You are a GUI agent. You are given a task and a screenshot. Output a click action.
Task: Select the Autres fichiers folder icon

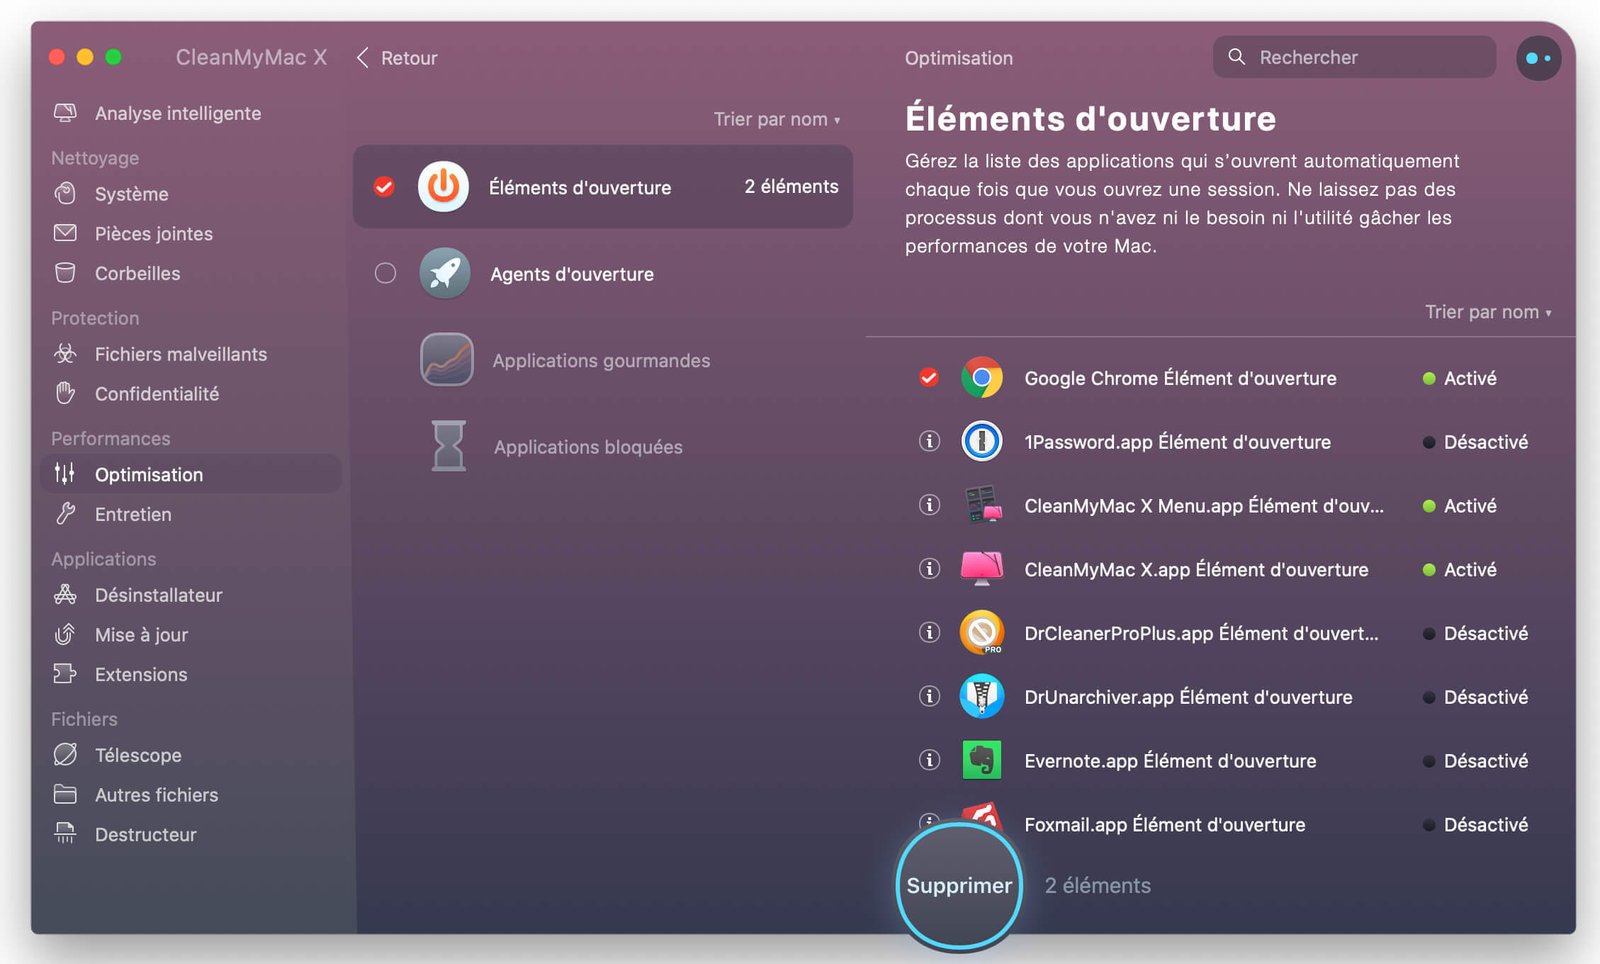pyautogui.click(x=65, y=795)
